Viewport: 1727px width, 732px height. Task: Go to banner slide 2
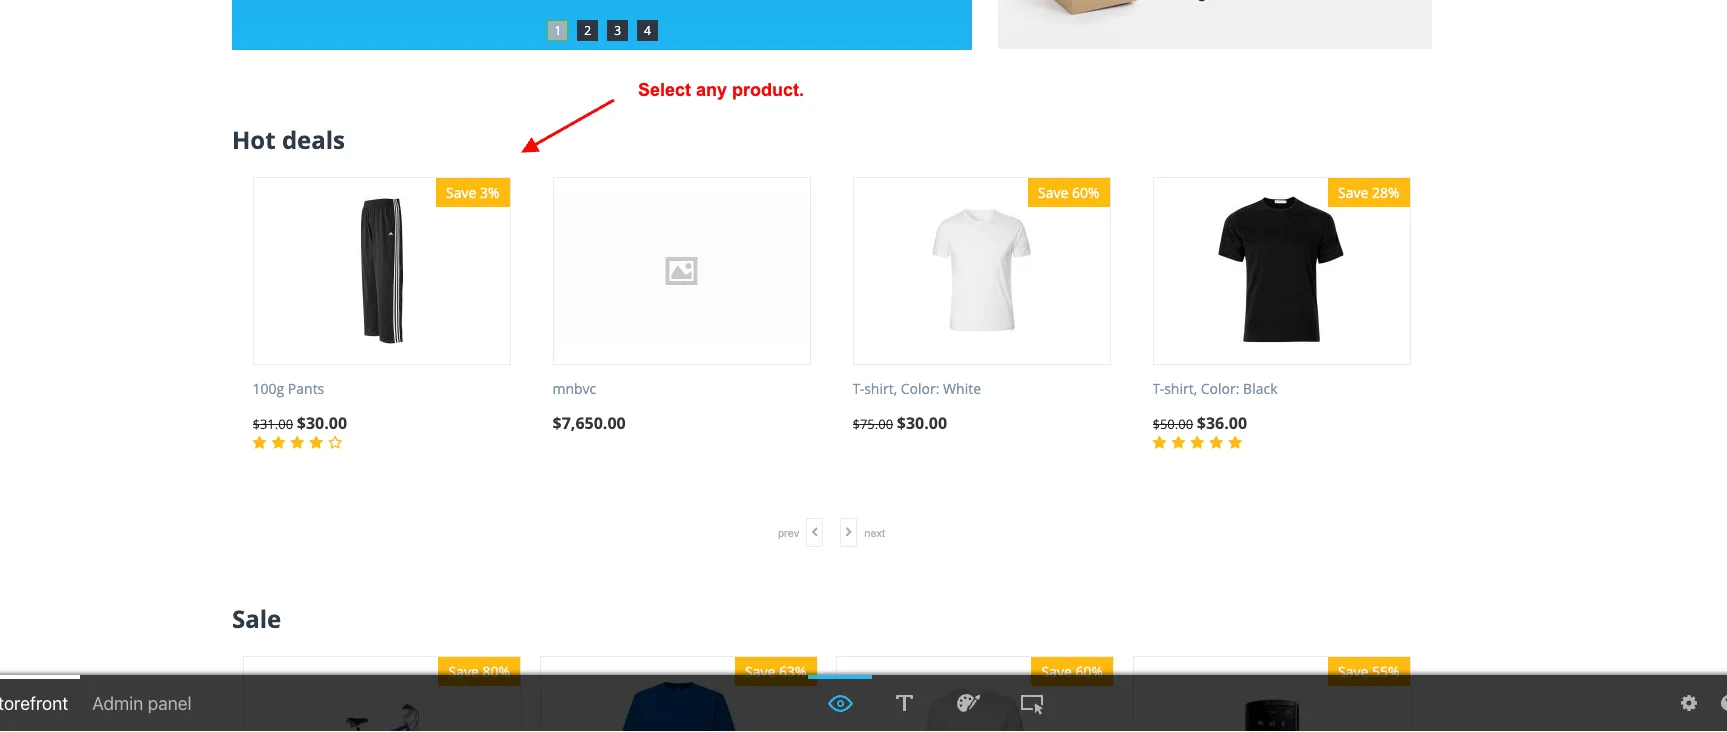tap(587, 31)
